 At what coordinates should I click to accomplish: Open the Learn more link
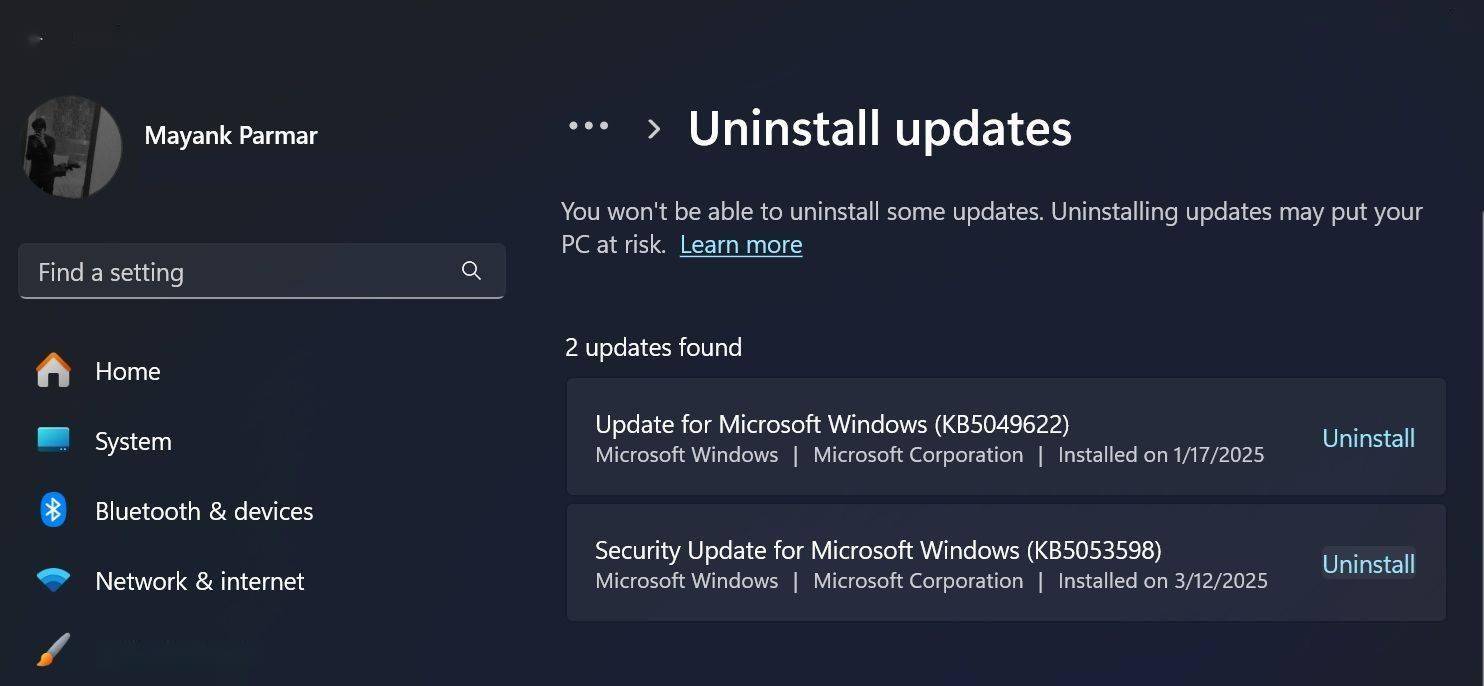pos(741,245)
